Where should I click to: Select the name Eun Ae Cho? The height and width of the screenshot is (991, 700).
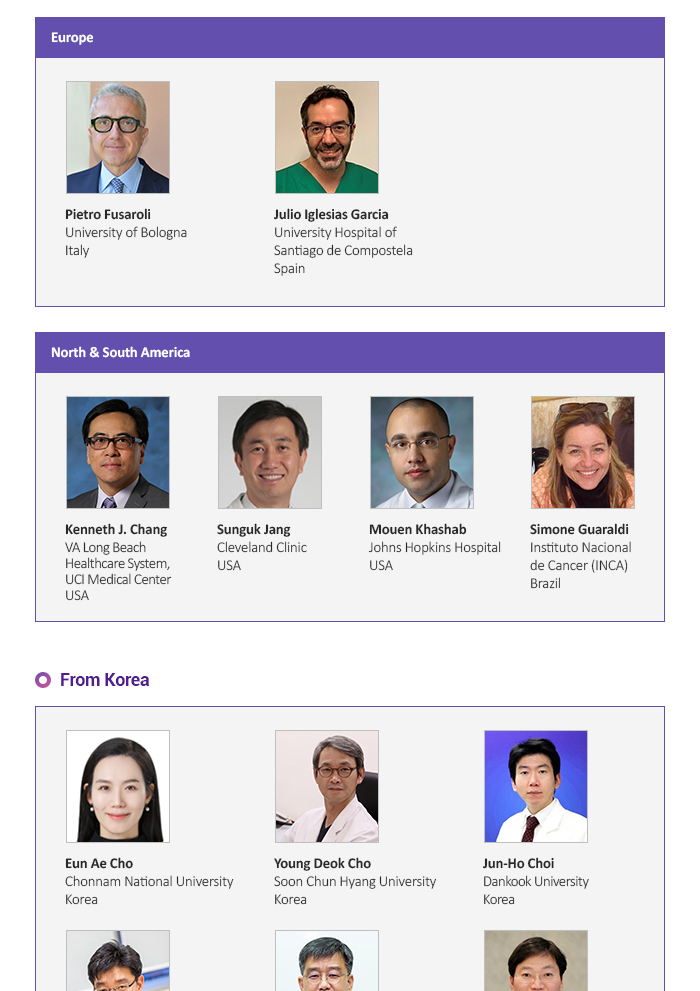point(99,863)
